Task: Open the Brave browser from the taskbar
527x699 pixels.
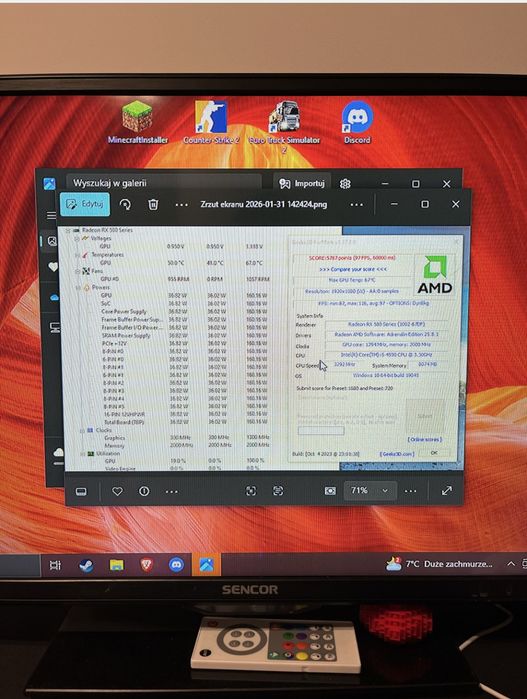Action: (x=147, y=565)
